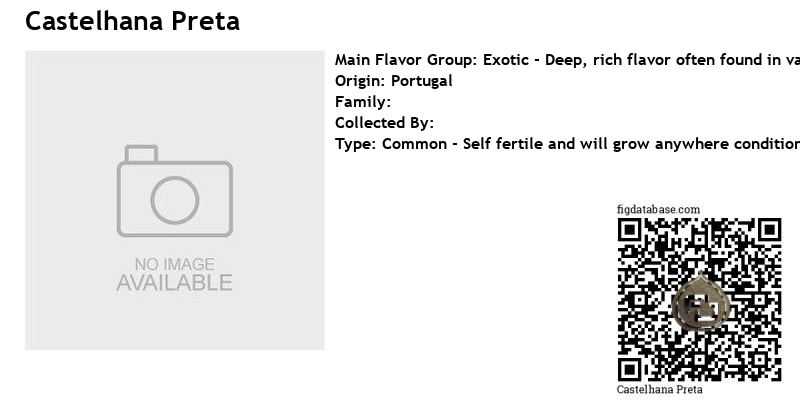Click the fig logo inside the QR code
The height and width of the screenshot is (400, 800).
pos(701,303)
